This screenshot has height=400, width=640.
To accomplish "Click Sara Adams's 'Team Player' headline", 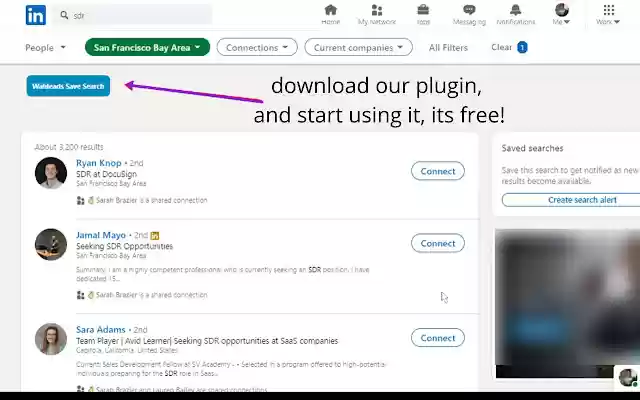I will (x=207, y=340).
